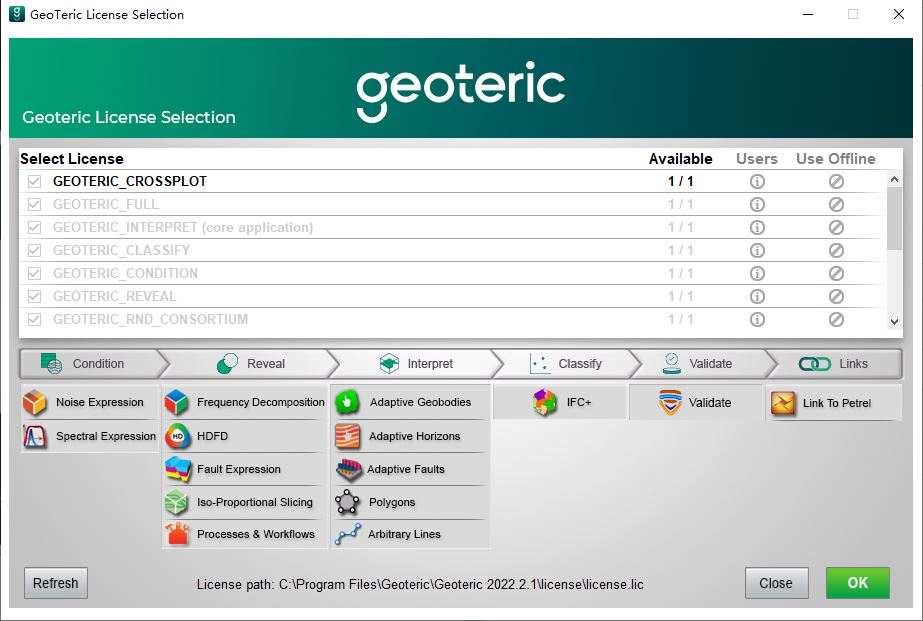Click the Refresh button
Image resolution: width=923 pixels, height=621 pixels.
coord(56,583)
